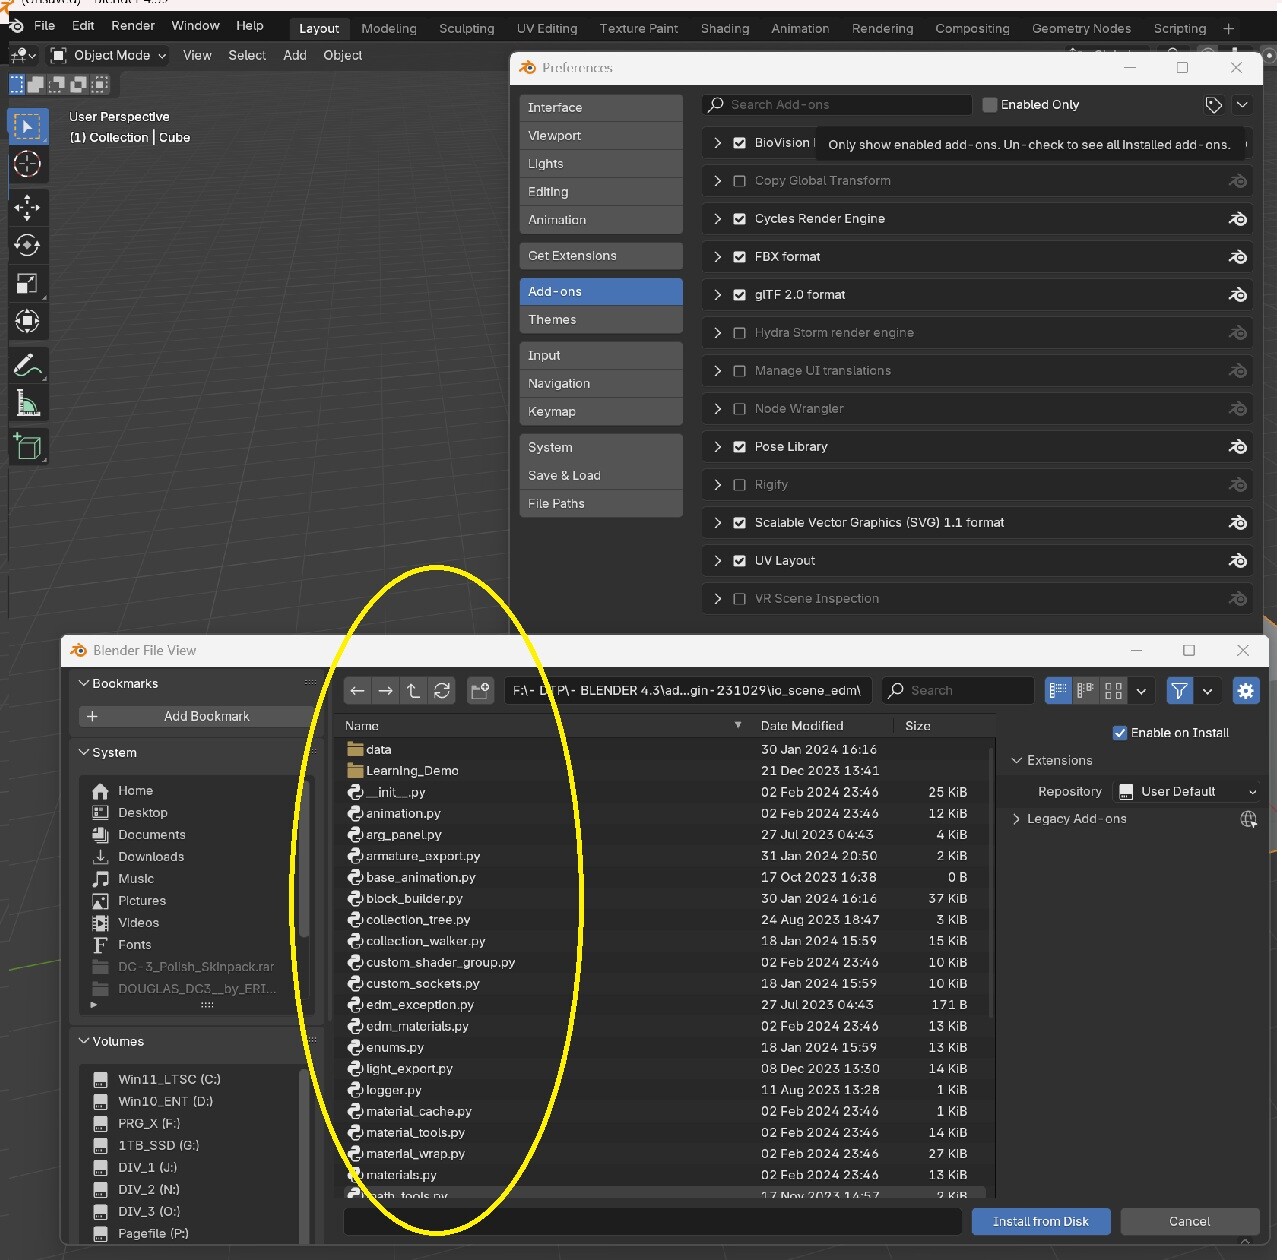This screenshot has height=1260, width=1282.
Task: Open file view settings gear icon
Action: [x=1245, y=690]
